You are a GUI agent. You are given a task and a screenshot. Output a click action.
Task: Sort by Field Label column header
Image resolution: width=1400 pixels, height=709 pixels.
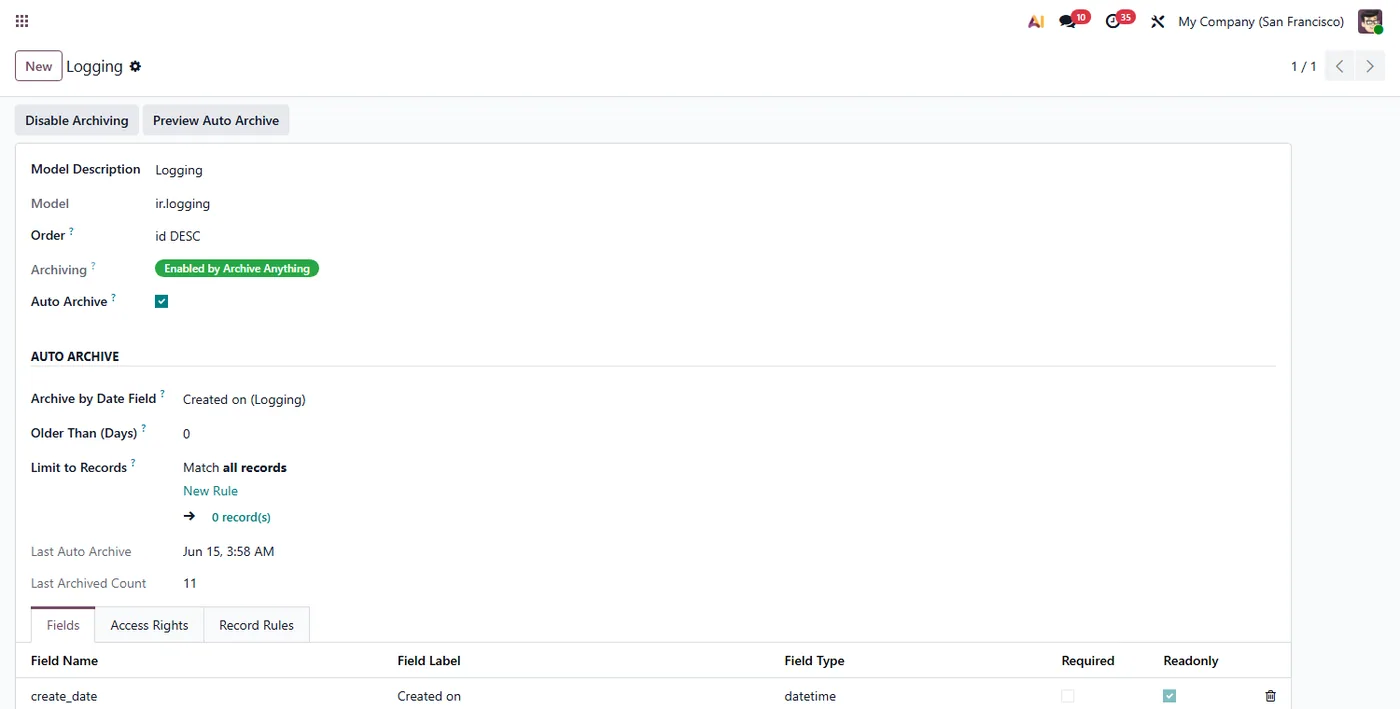click(429, 661)
